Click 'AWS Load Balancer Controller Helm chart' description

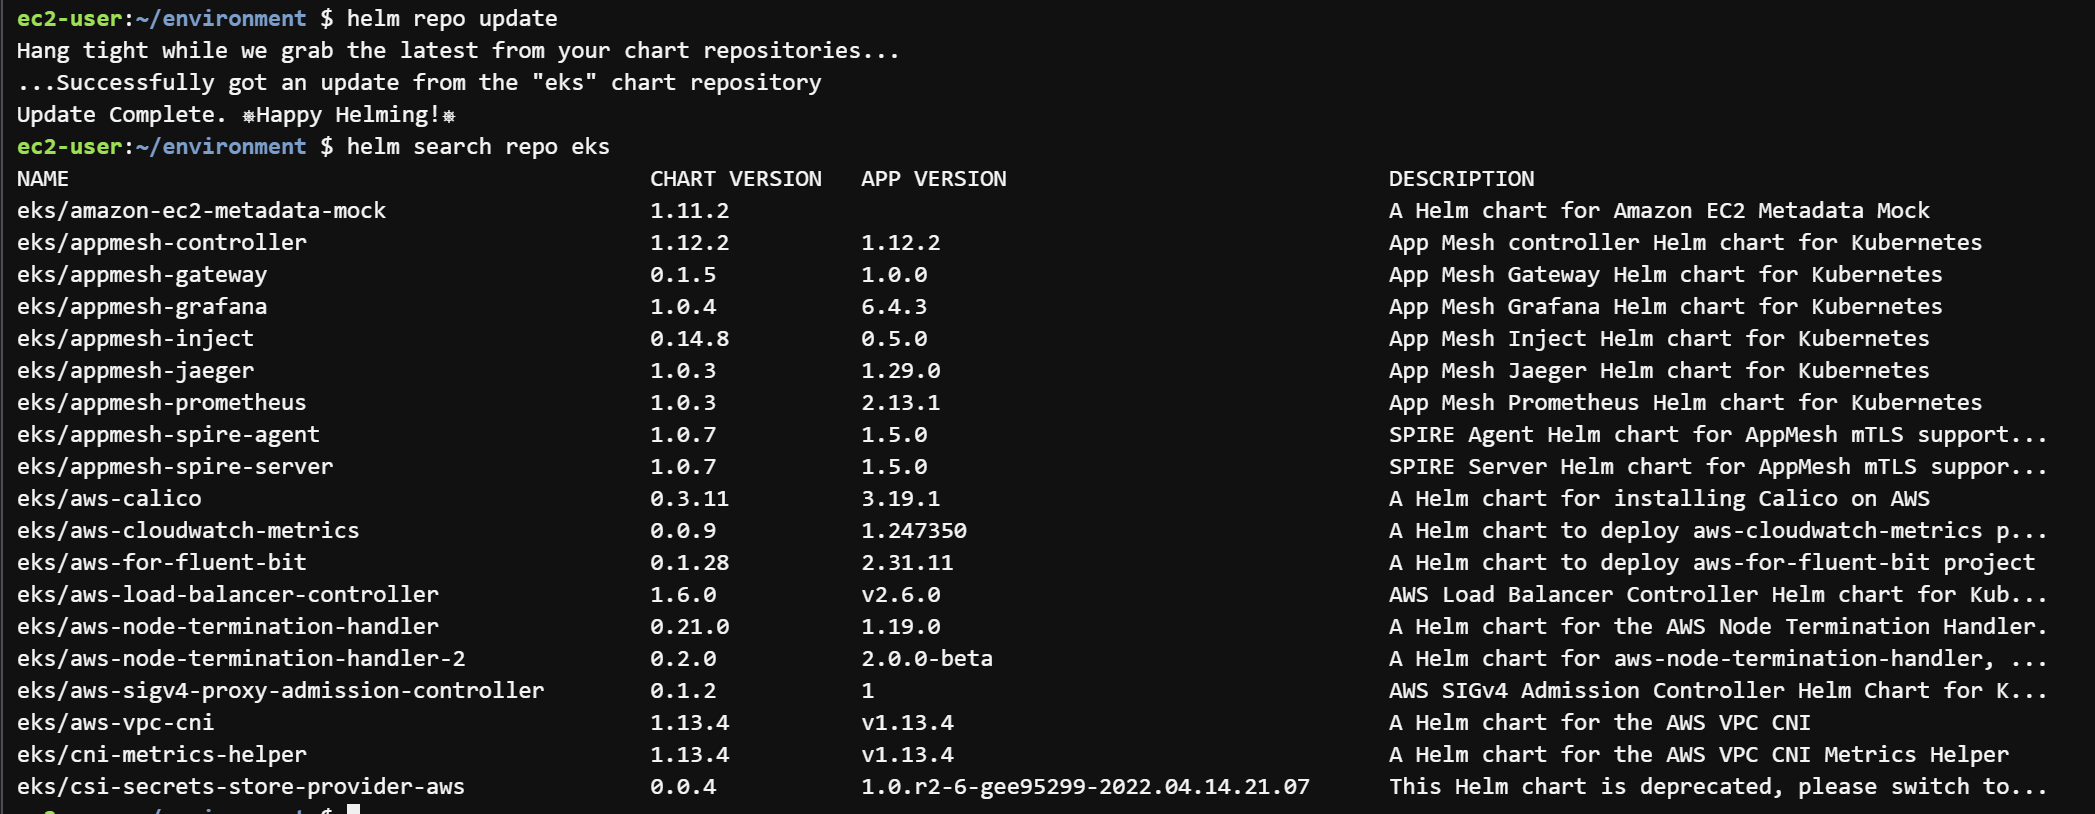pyautogui.click(x=1718, y=595)
